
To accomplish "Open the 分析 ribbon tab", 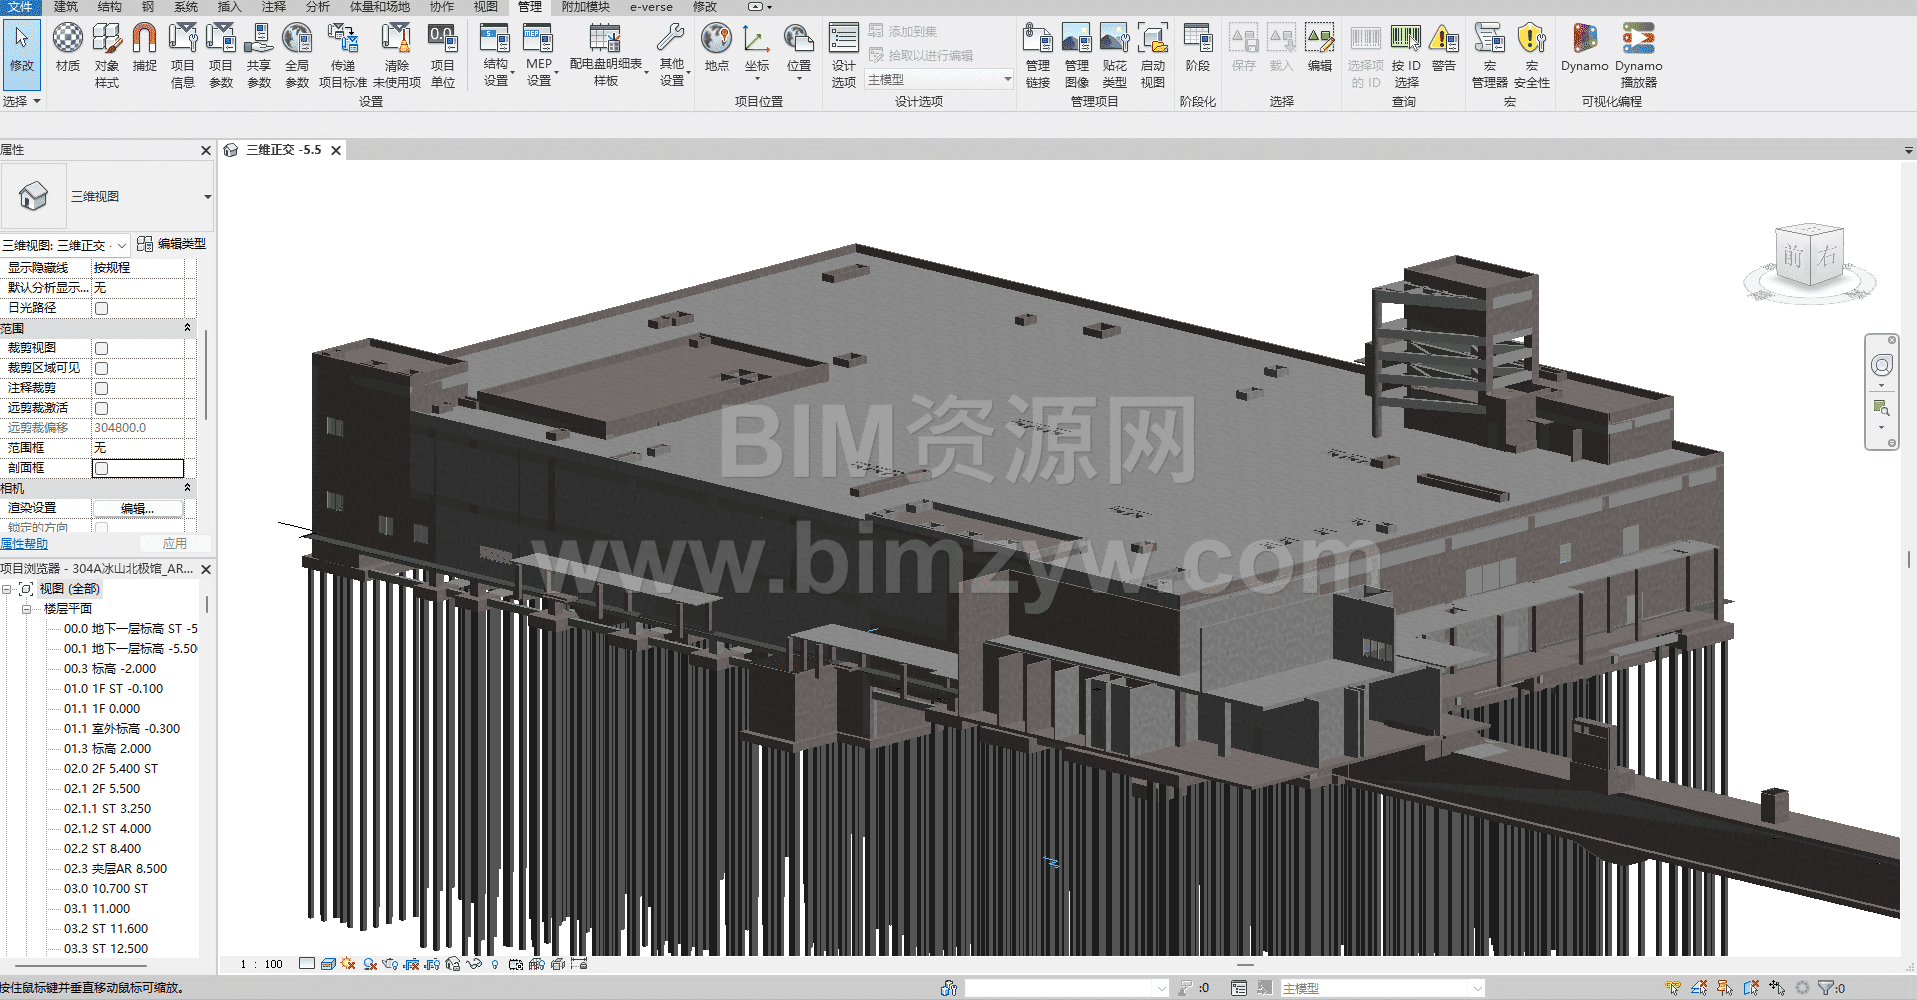I will tap(318, 7).
